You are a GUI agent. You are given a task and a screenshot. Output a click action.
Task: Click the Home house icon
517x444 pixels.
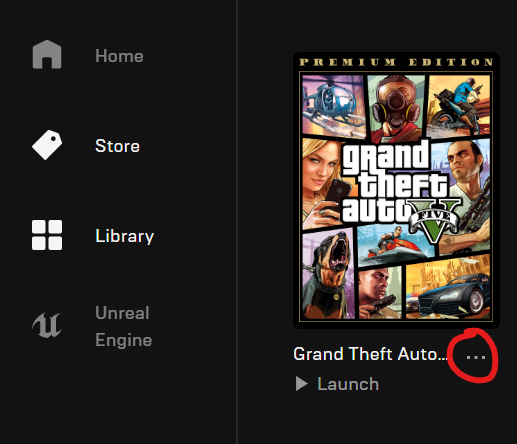pyautogui.click(x=47, y=54)
